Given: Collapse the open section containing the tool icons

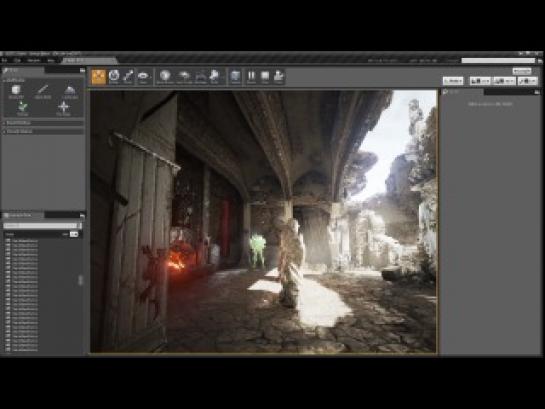Looking at the screenshot, I should coord(43,80).
